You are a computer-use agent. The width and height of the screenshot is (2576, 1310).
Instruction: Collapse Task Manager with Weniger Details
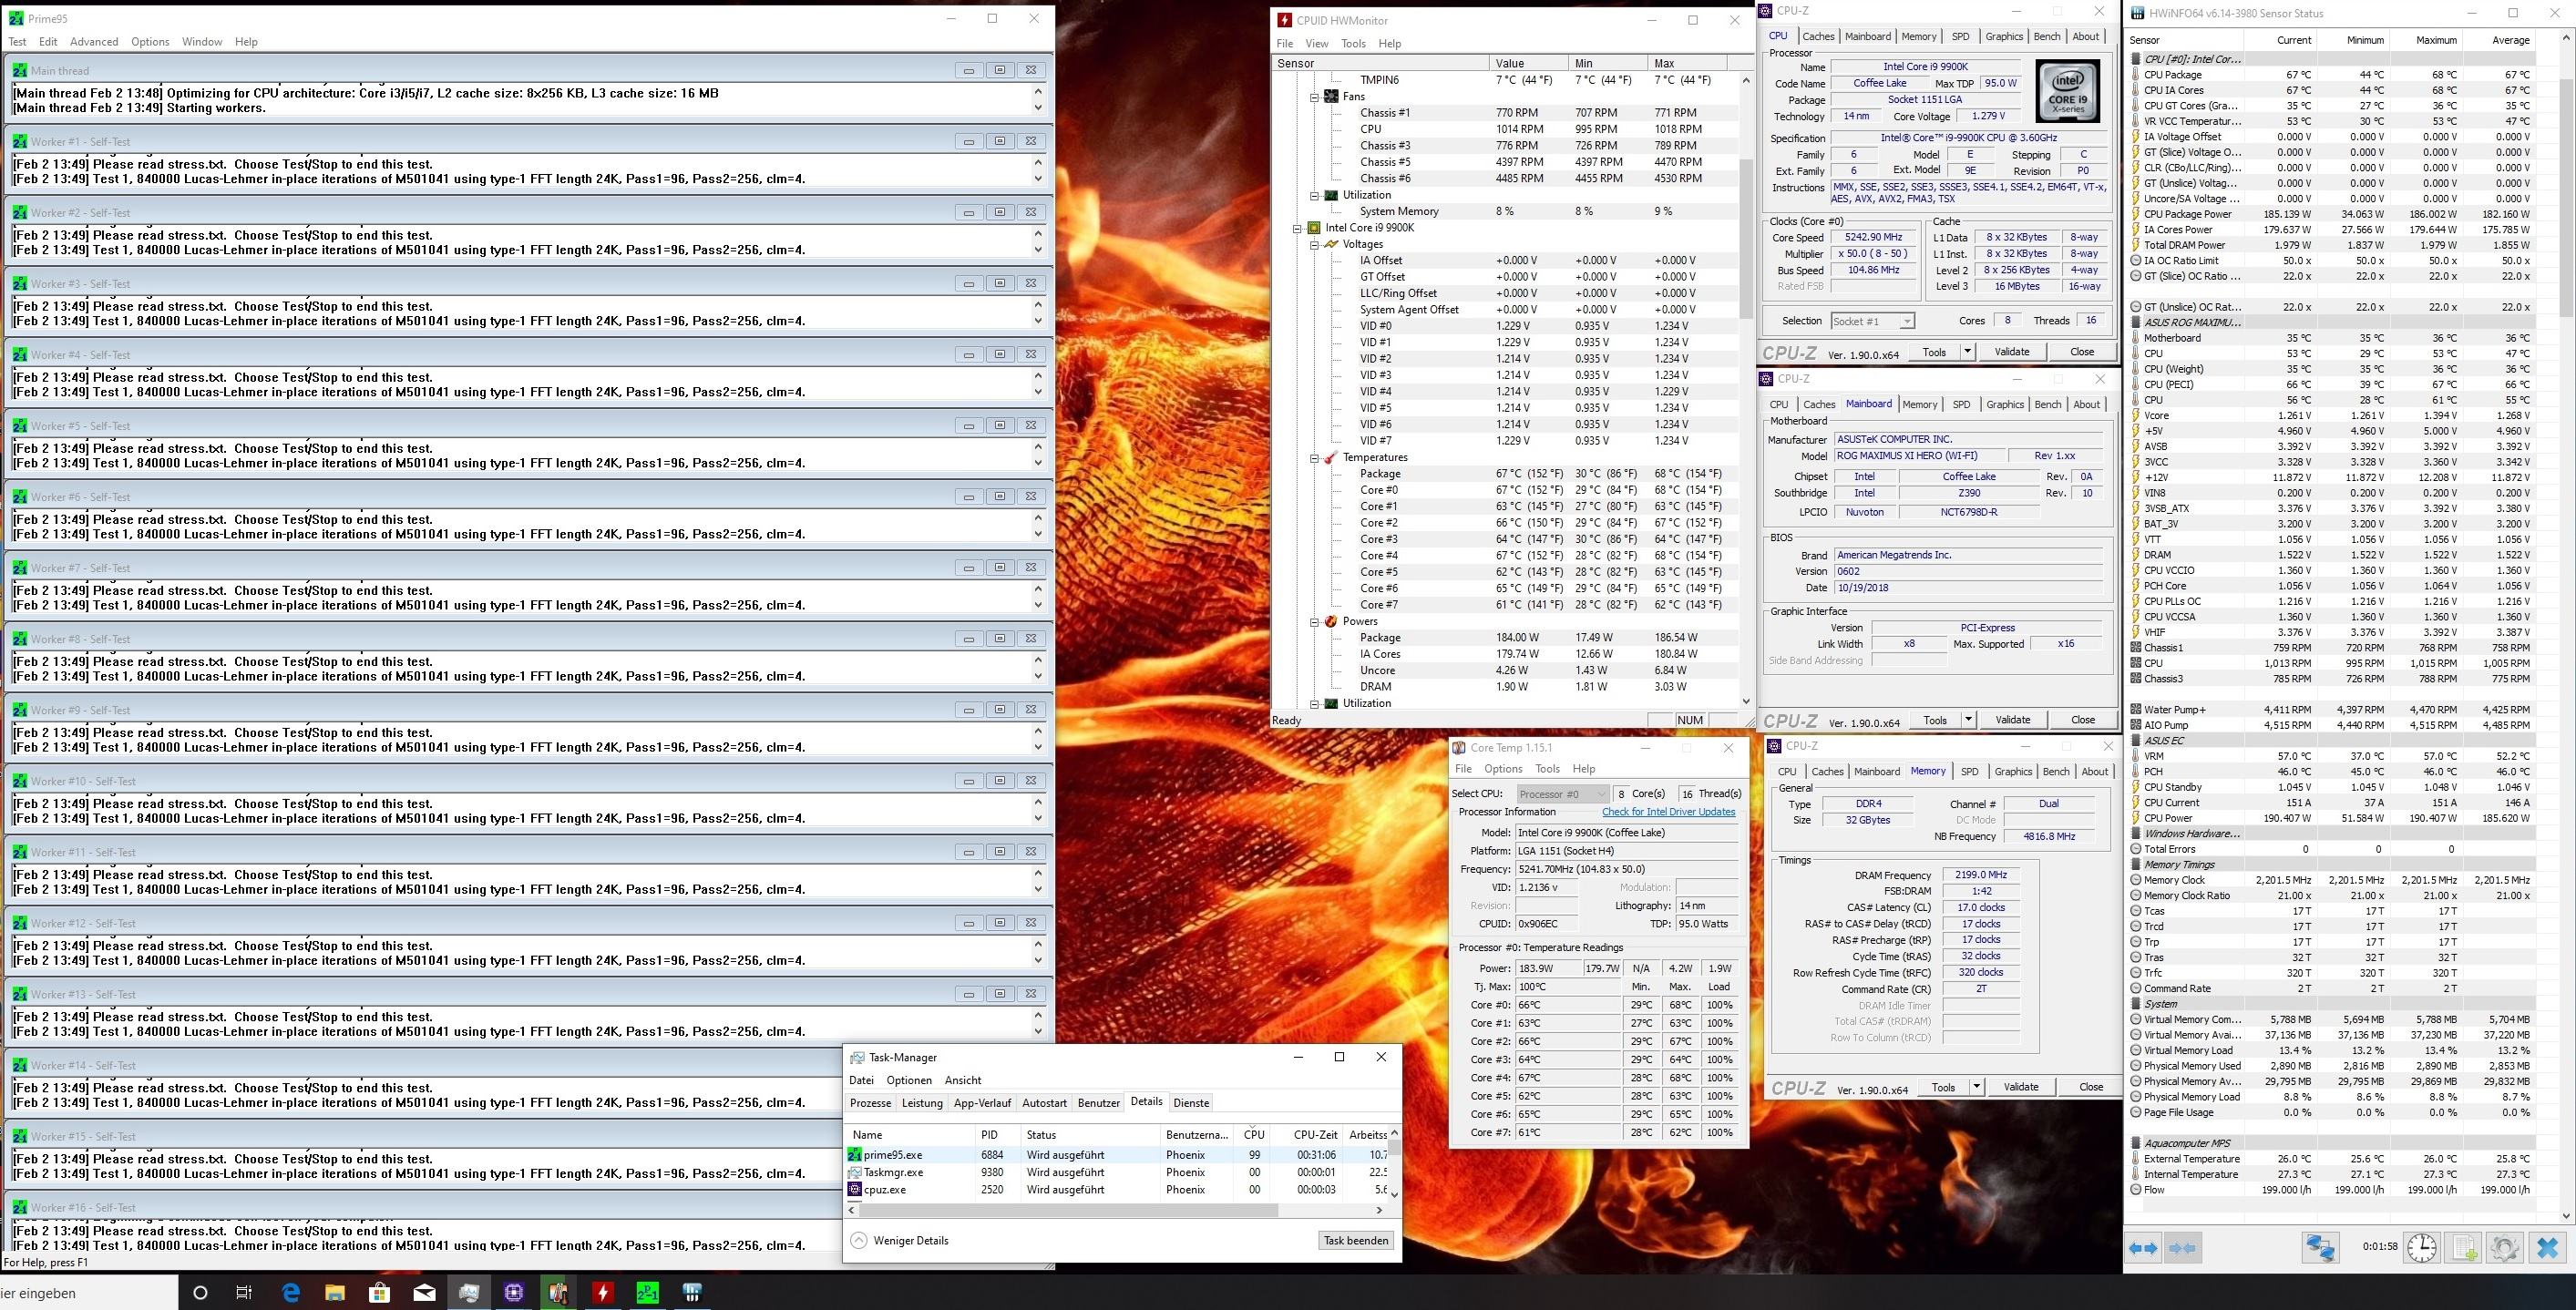click(x=899, y=1240)
